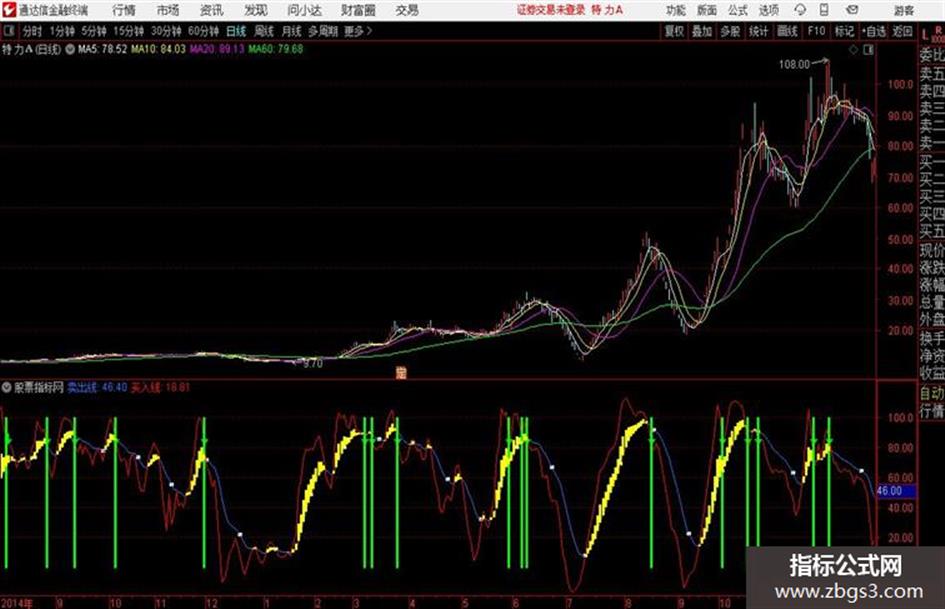Open the 功能 menu

676,10
